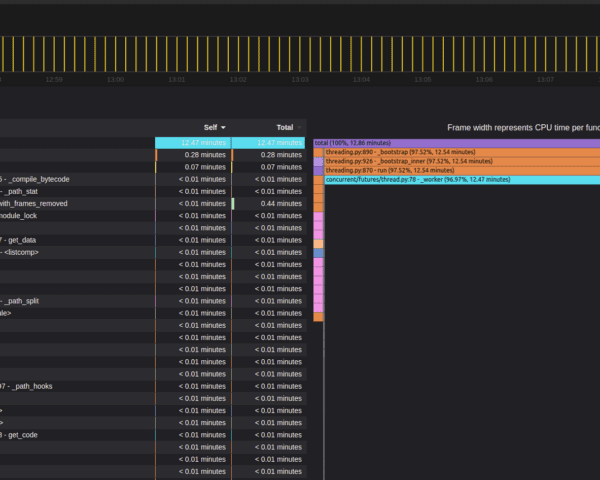Click the small blue flame graph block
Screen dimensions: 600x480
coord(318,254)
